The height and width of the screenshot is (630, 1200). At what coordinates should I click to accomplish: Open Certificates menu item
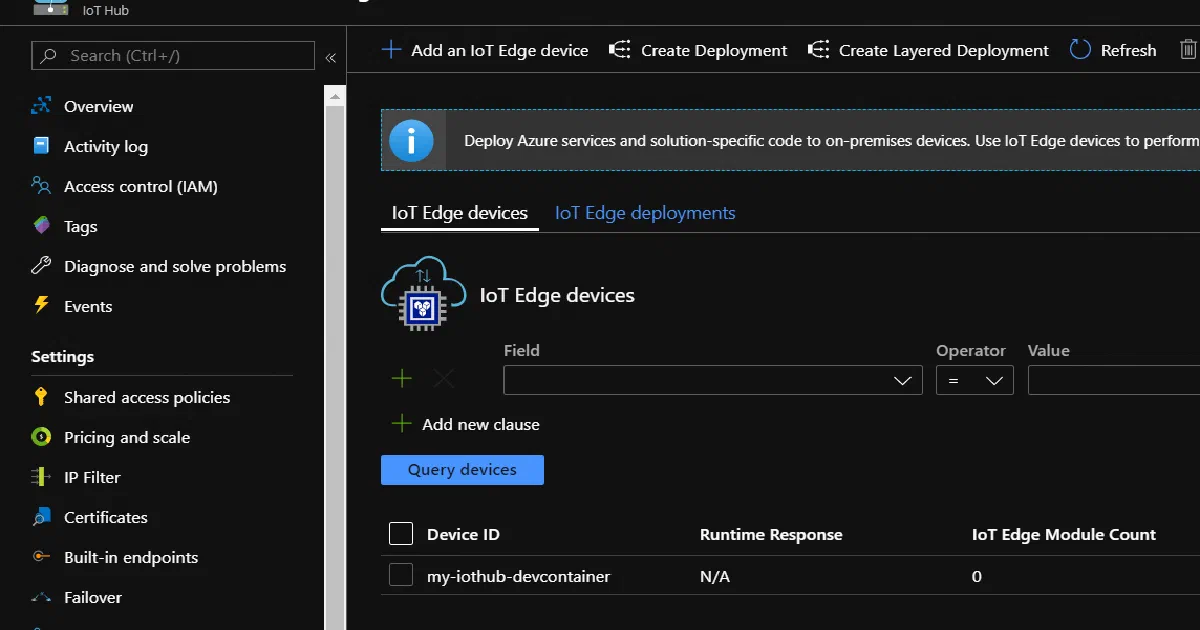point(106,517)
